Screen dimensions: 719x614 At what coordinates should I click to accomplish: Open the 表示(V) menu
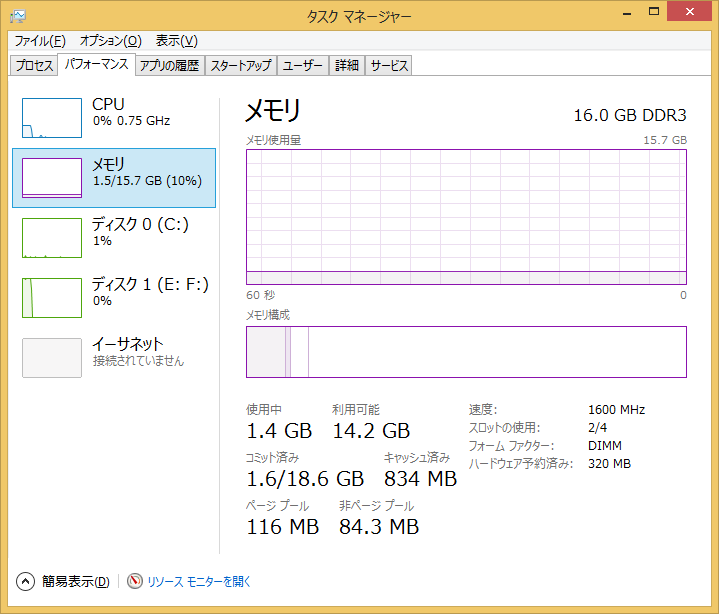point(177,41)
